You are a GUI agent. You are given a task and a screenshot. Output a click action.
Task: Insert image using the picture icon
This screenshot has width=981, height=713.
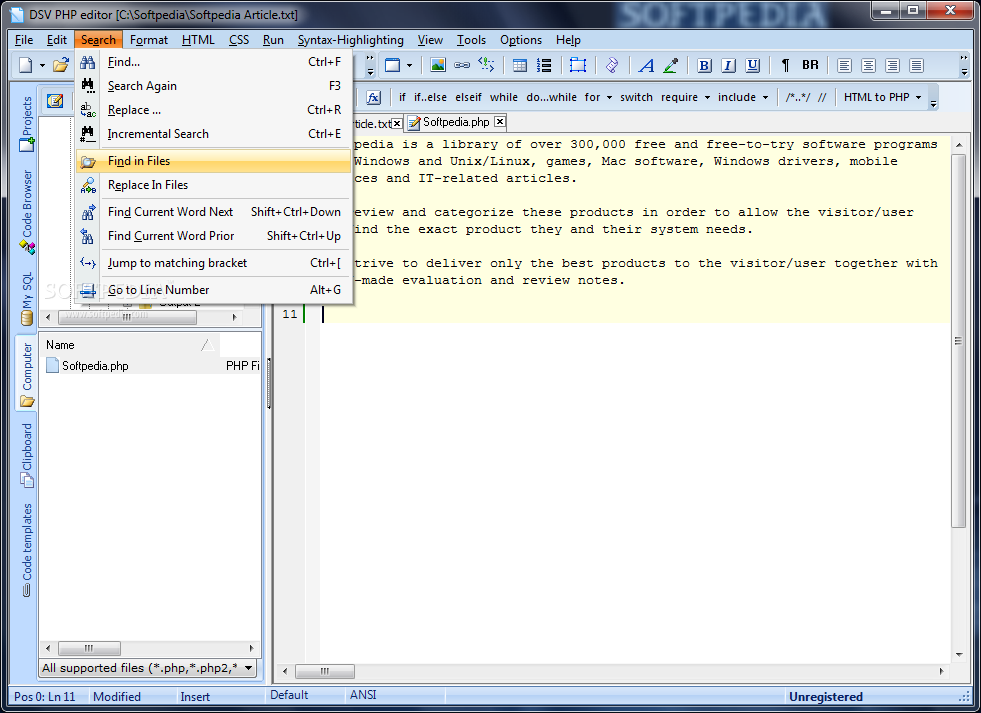438,65
